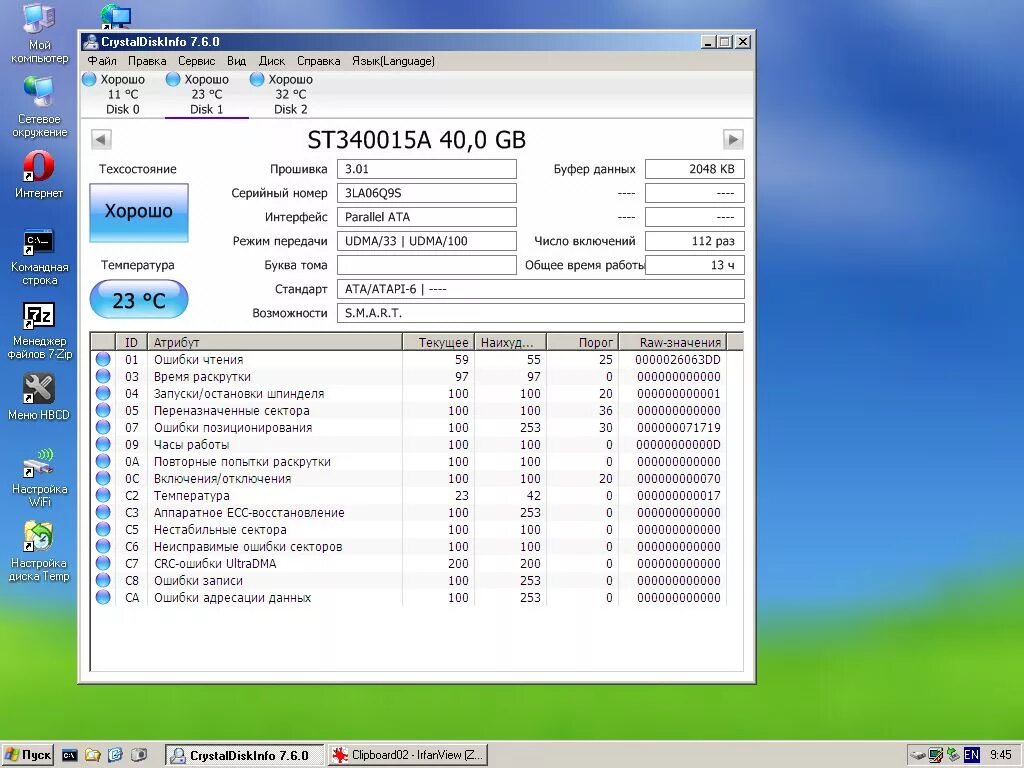The width and height of the screenshot is (1024, 768).
Task: Select the Повторные попытки раскрутки row
Action: coord(408,462)
